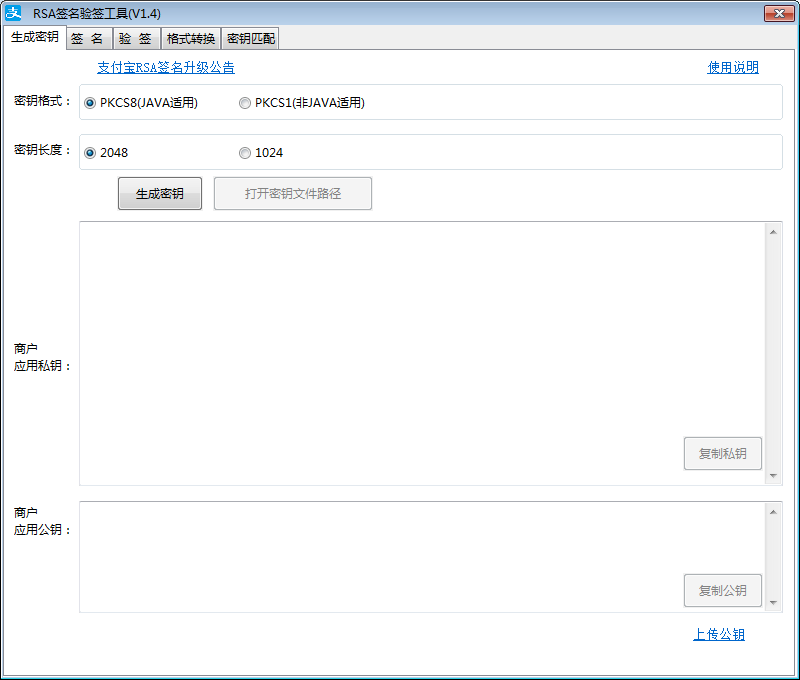Open the 密钥匹配 tab
The width and height of the screenshot is (800, 680).
coord(250,39)
